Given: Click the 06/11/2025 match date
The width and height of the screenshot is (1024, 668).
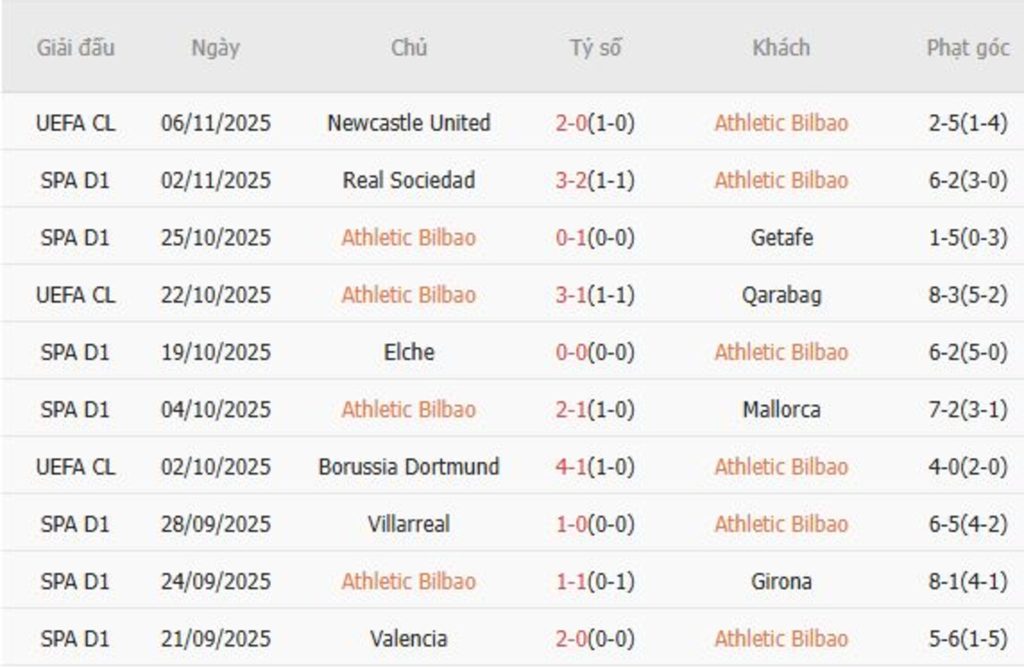Looking at the screenshot, I should tap(215, 123).
